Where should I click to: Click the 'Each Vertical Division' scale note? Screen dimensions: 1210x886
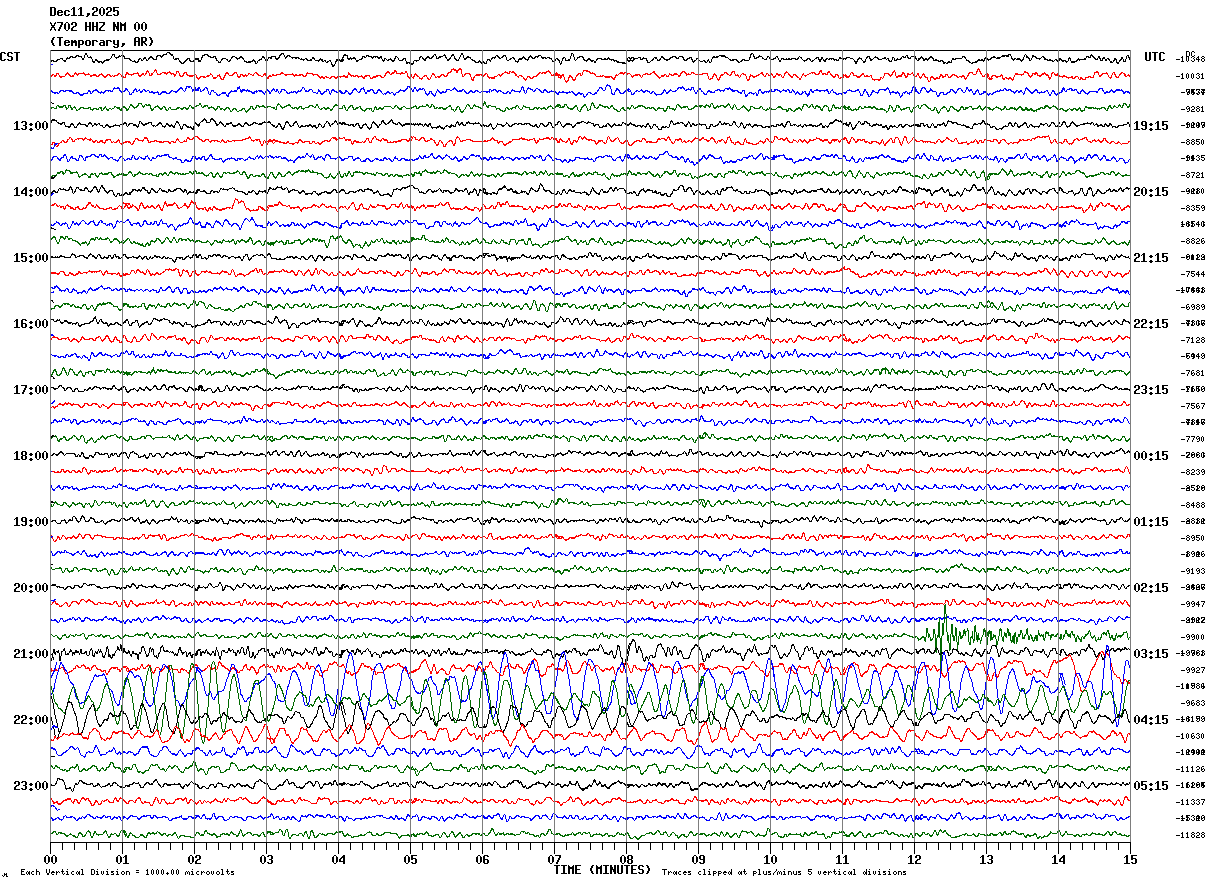(127, 873)
